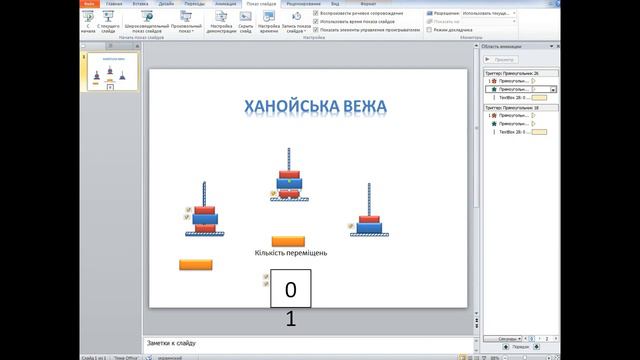
Task: Switch to Transitions (Переходы) tab
Action: pyautogui.click(x=194, y=4)
